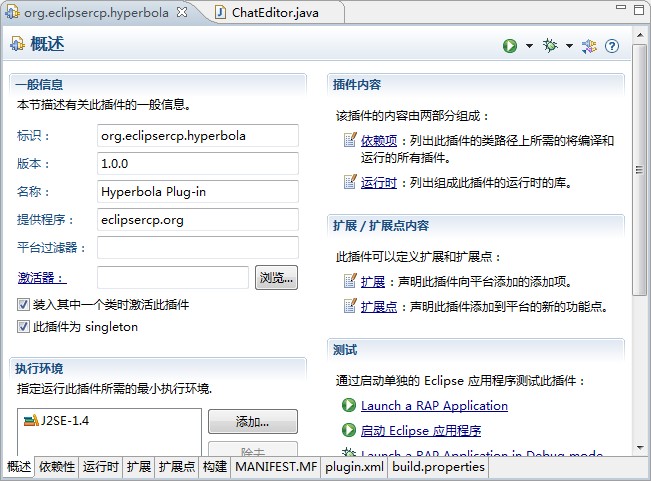Open the Run launch dropdown arrow
The width and height of the screenshot is (651, 481).
529,46
